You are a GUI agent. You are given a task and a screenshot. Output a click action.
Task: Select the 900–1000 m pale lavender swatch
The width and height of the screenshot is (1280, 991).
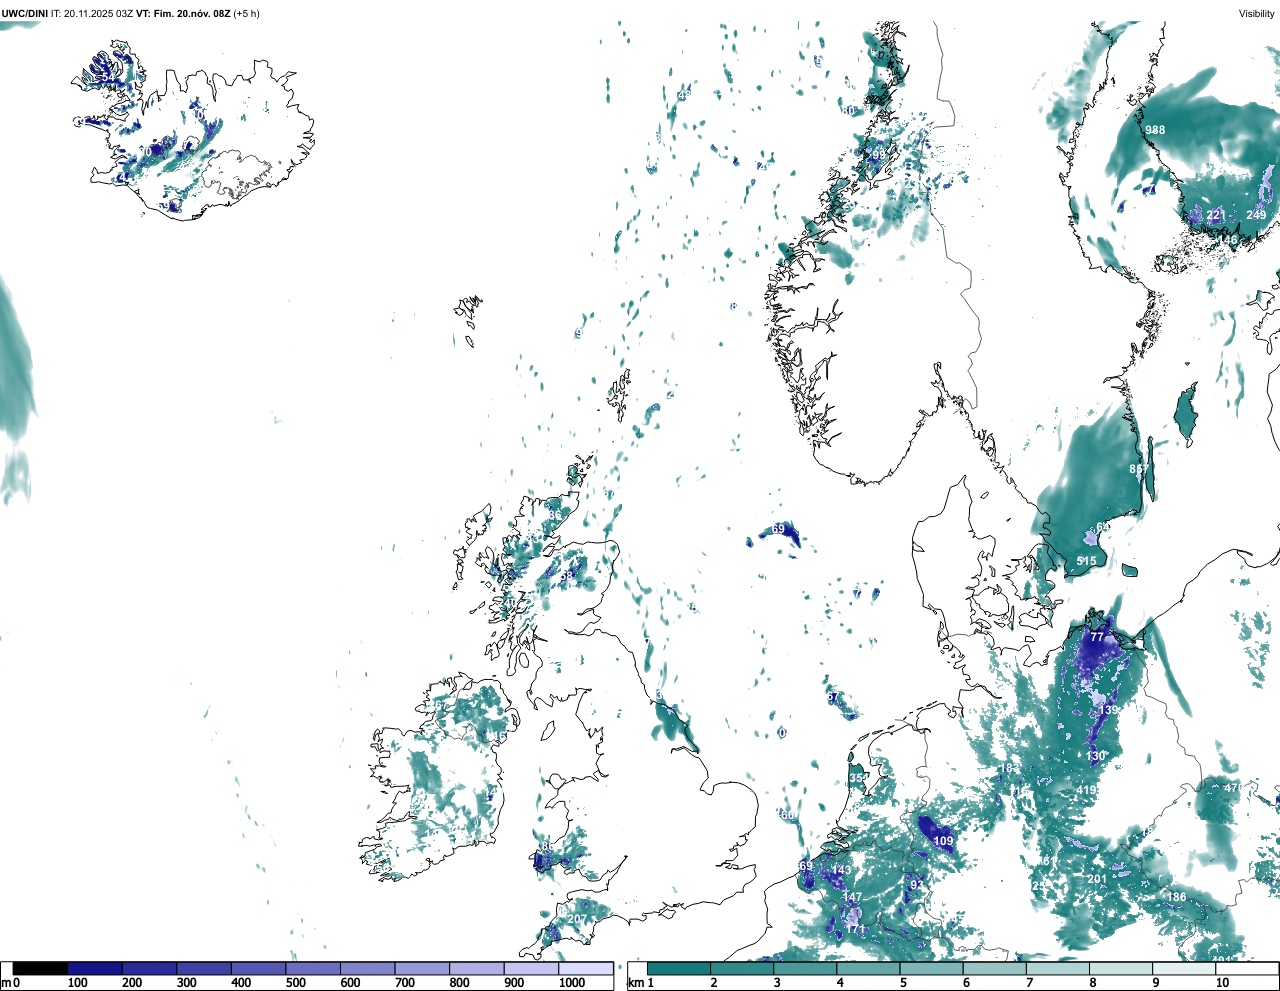531,968
